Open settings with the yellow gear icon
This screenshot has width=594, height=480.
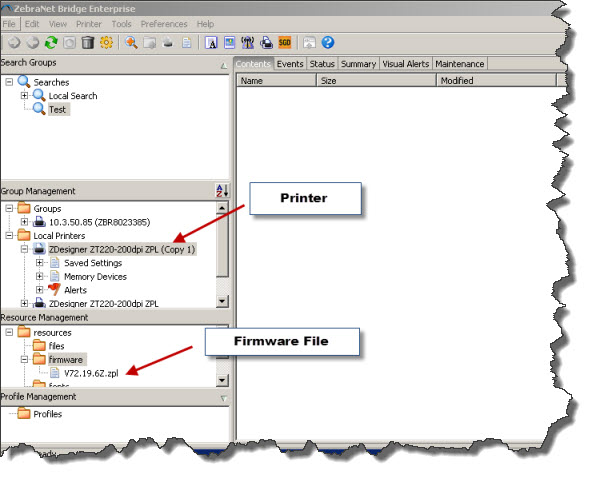[x=106, y=42]
